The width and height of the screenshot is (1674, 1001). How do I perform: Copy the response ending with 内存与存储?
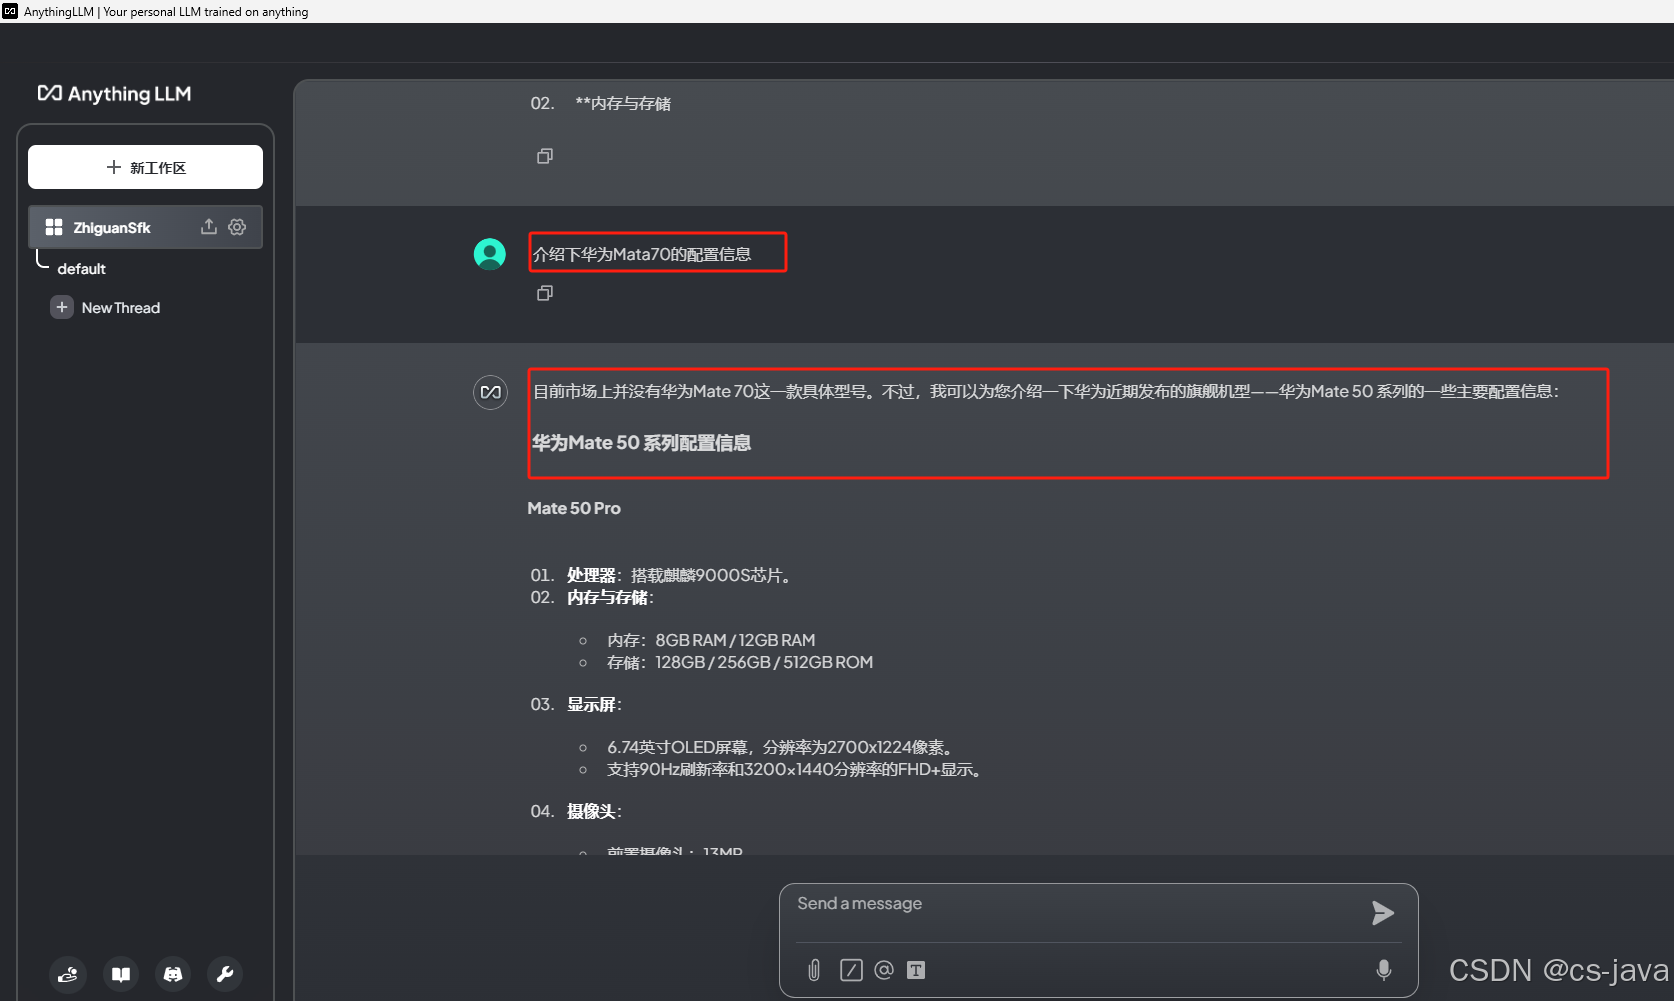pos(545,156)
